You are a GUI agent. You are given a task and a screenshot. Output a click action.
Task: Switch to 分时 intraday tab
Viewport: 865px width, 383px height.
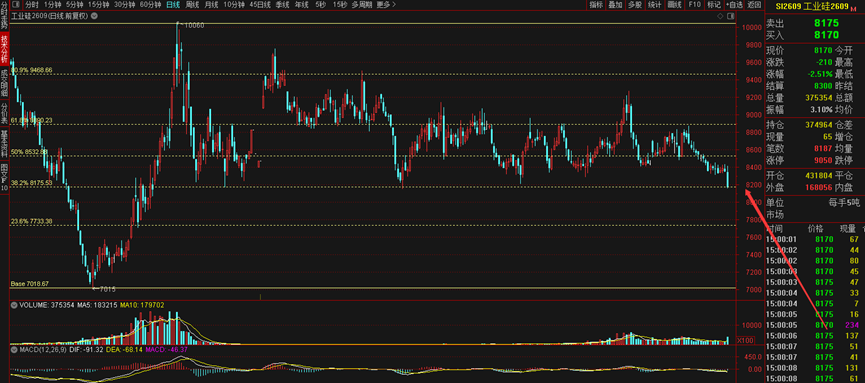pos(33,5)
